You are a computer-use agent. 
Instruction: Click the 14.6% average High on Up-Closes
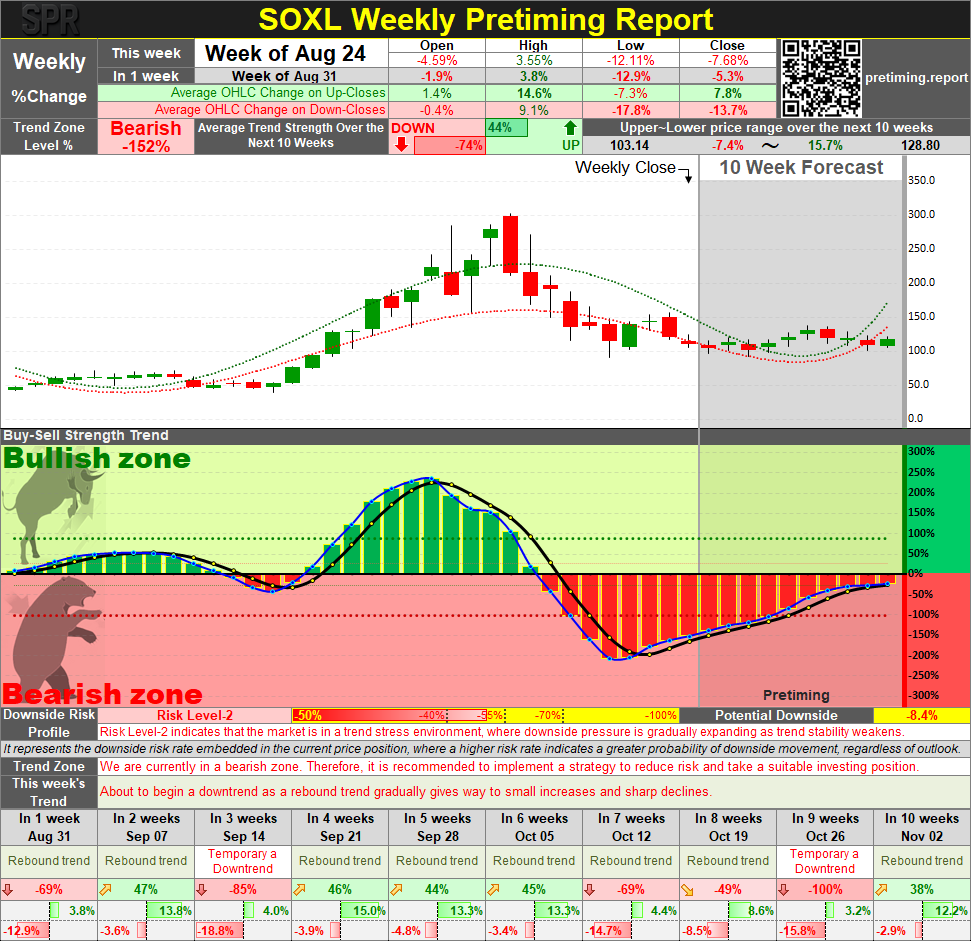pos(534,93)
